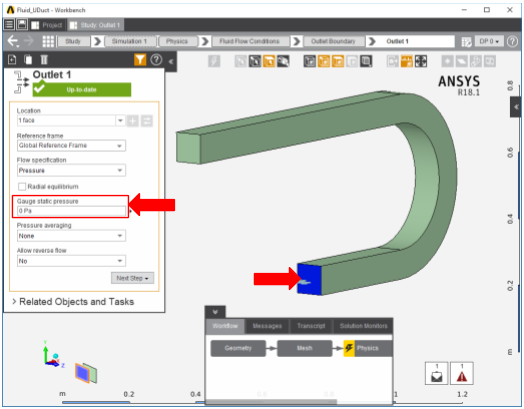Click the greyed plane icon
524x409 pixels.
(462, 61)
